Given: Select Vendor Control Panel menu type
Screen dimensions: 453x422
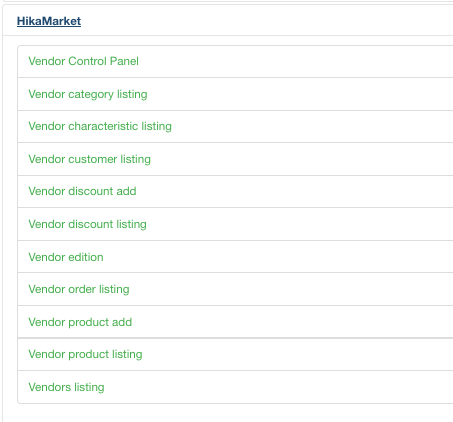Looking at the screenshot, I should 83,61.
